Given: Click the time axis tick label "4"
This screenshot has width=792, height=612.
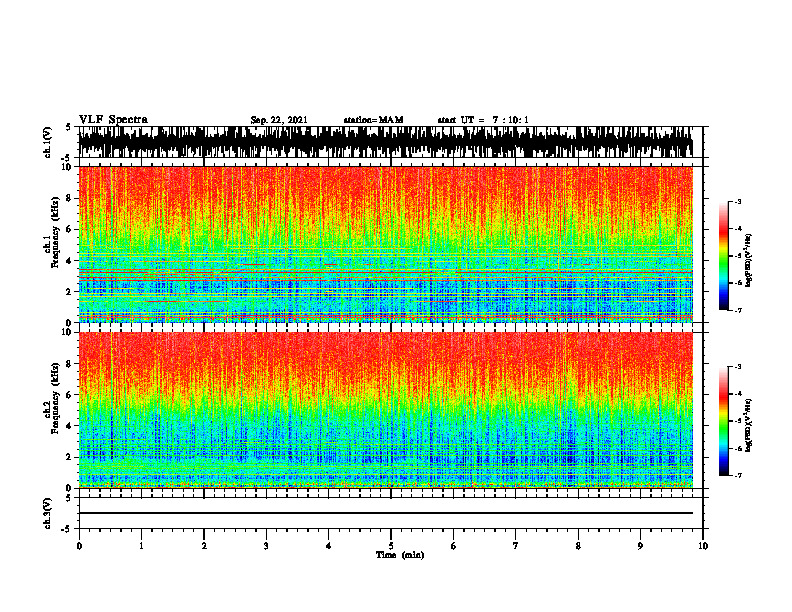Looking at the screenshot, I should (329, 546).
